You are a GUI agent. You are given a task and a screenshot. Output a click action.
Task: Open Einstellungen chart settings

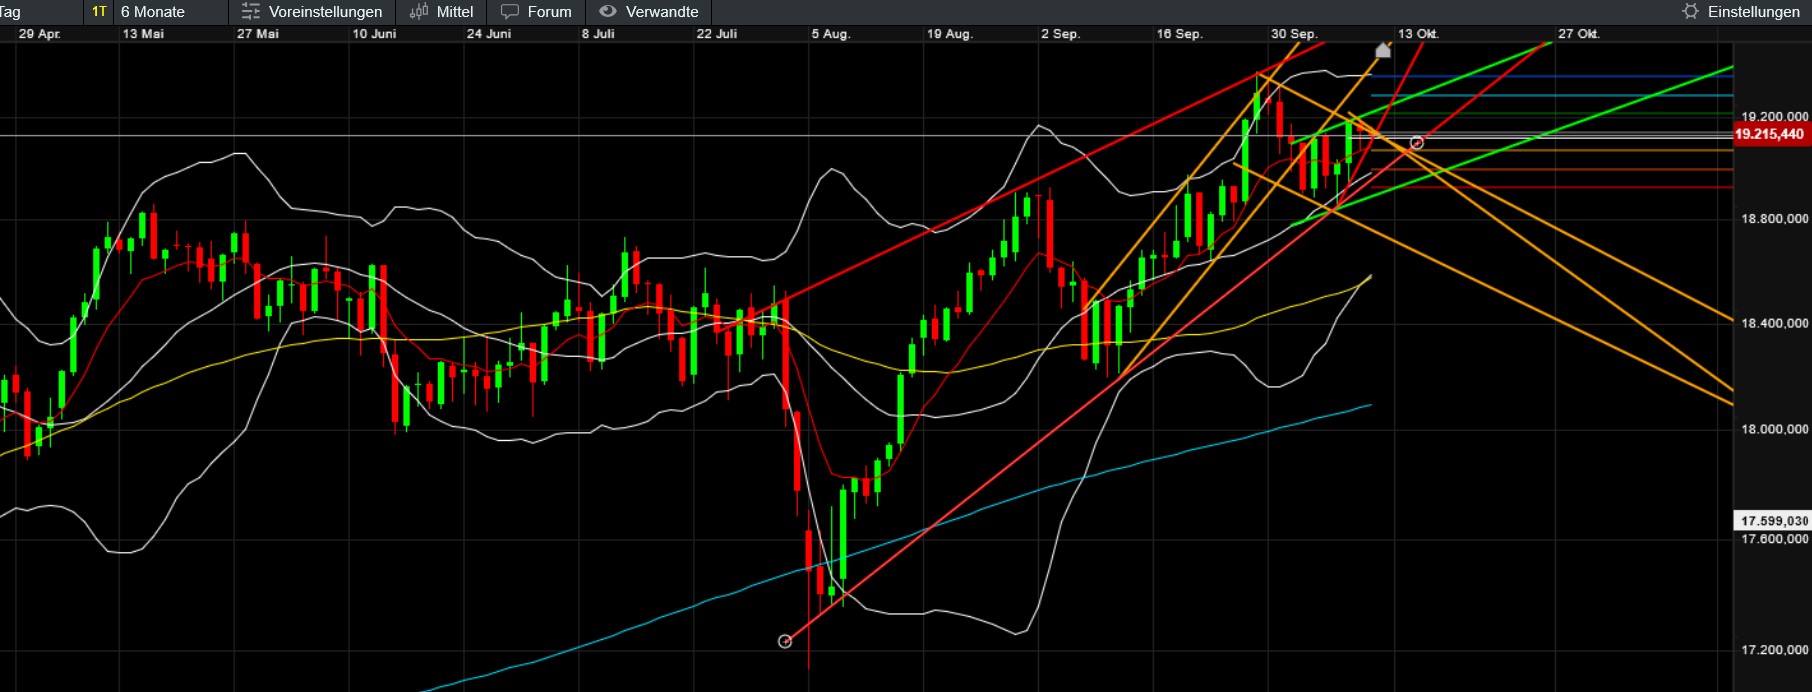coord(1741,12)
